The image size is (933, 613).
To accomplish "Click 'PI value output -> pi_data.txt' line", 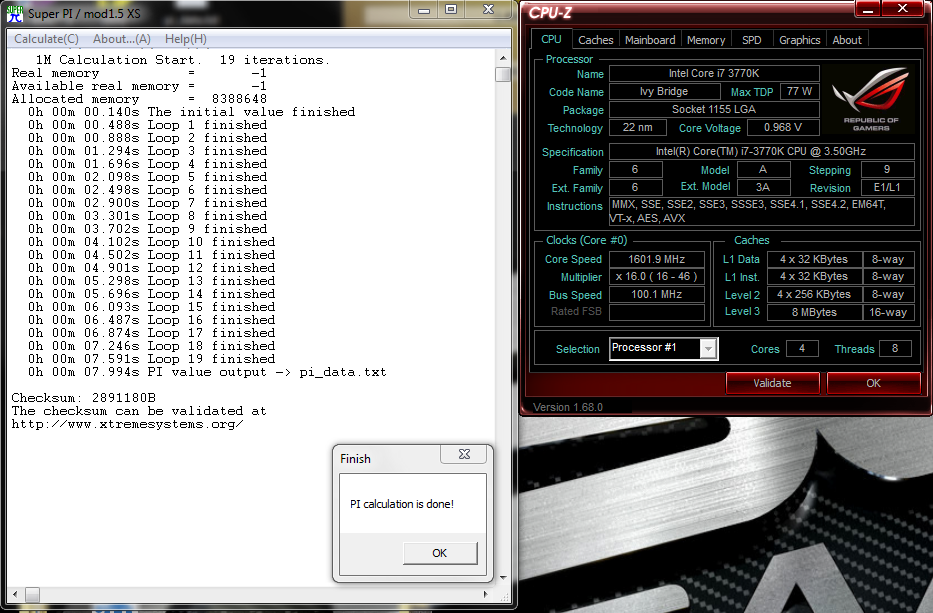I will coord(207,372).
